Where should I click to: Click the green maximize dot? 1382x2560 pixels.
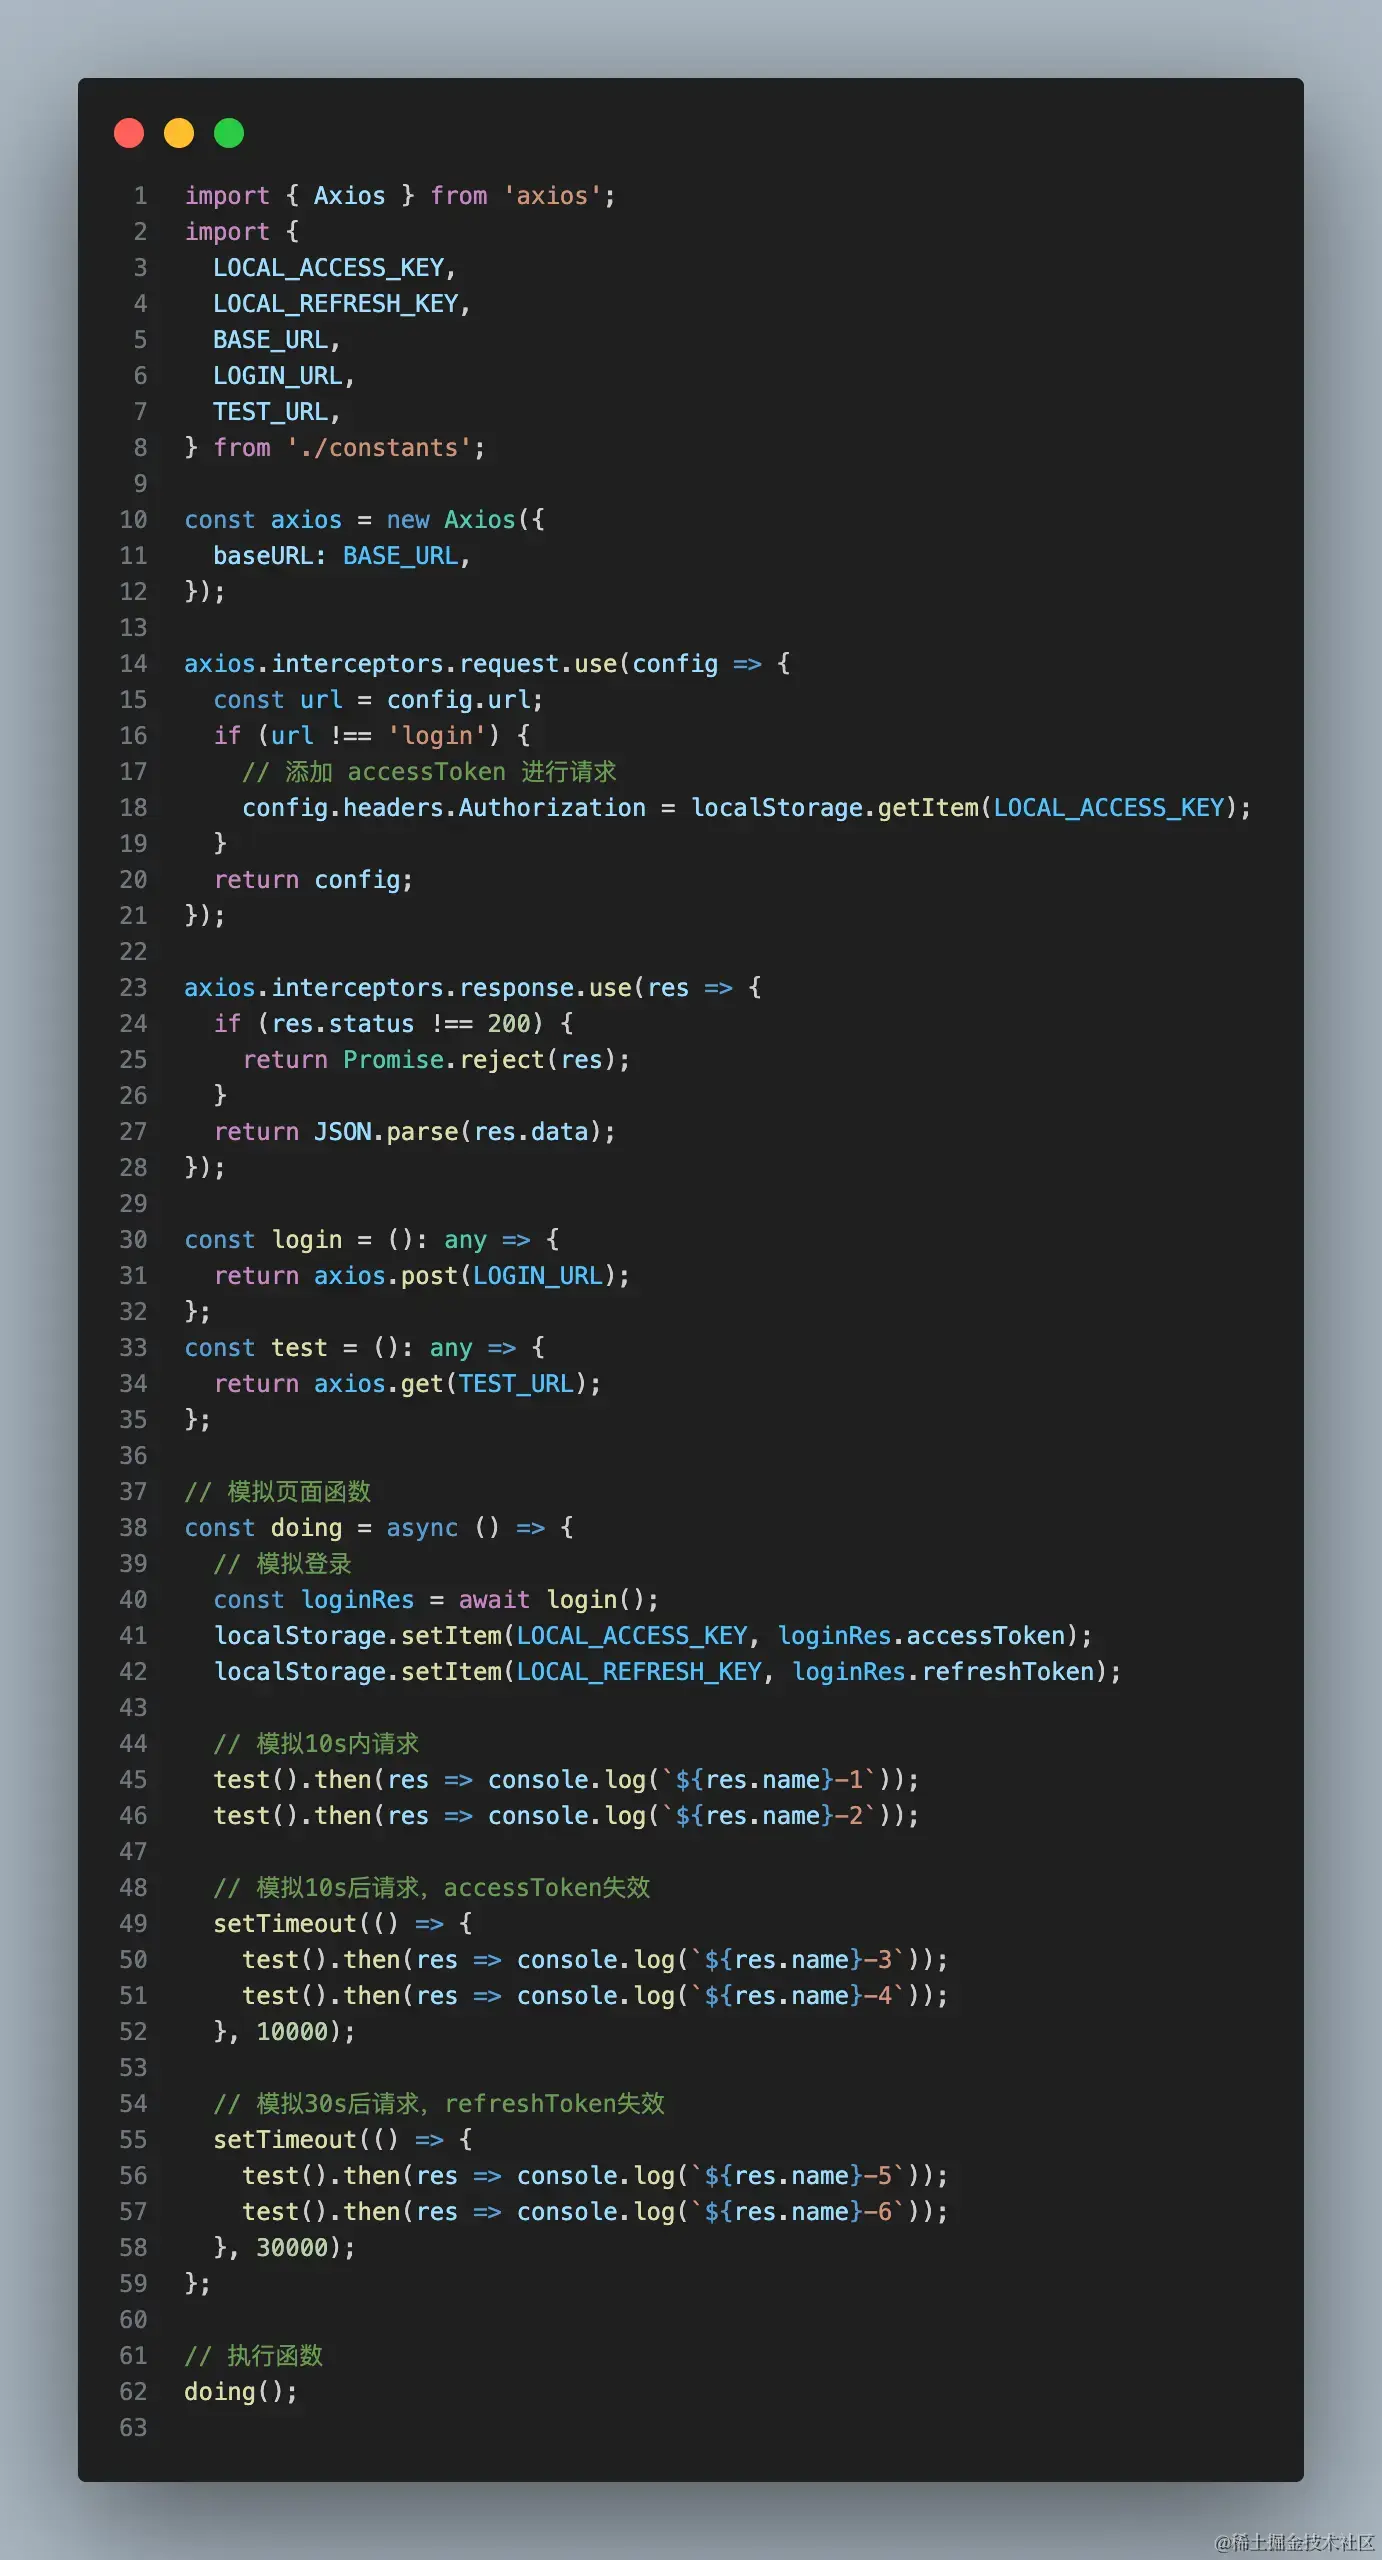[x=229, y=133]
